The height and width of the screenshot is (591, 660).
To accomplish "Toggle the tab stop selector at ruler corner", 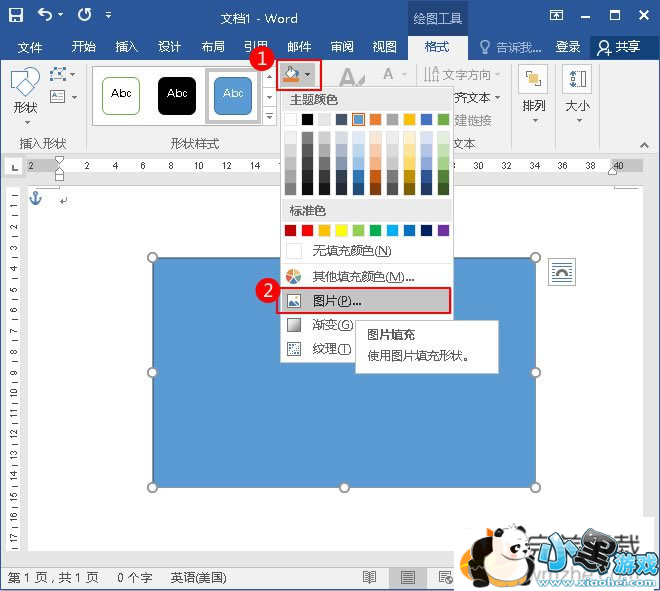I will coord(14,166).
